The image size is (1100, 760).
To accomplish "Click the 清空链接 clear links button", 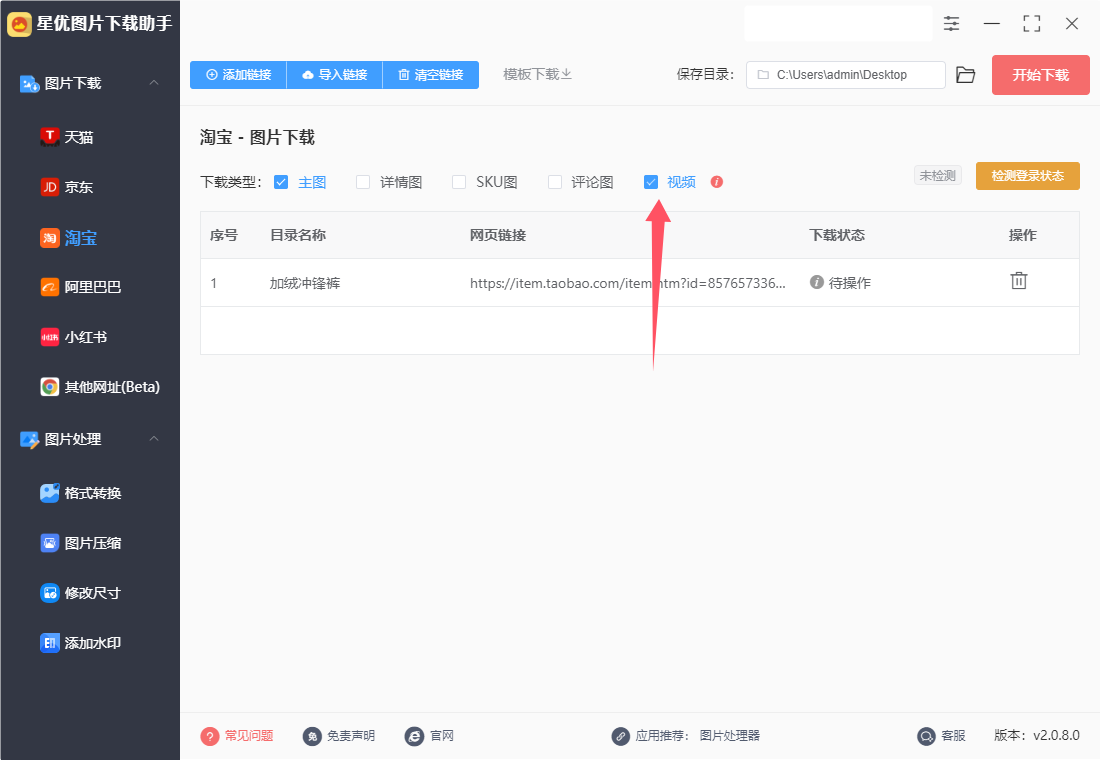I will (431, 74).
